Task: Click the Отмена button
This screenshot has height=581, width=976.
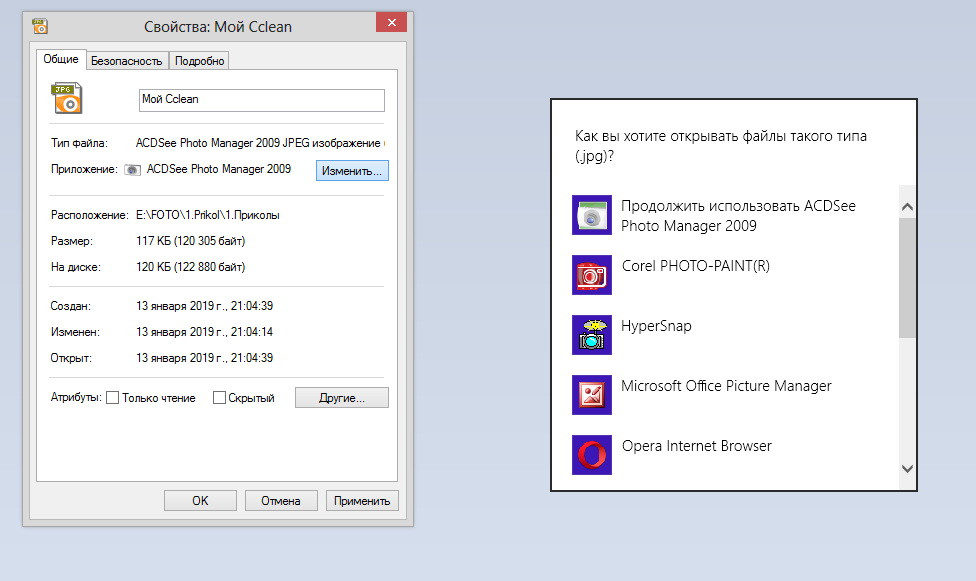Action: [x=281, y=501]
